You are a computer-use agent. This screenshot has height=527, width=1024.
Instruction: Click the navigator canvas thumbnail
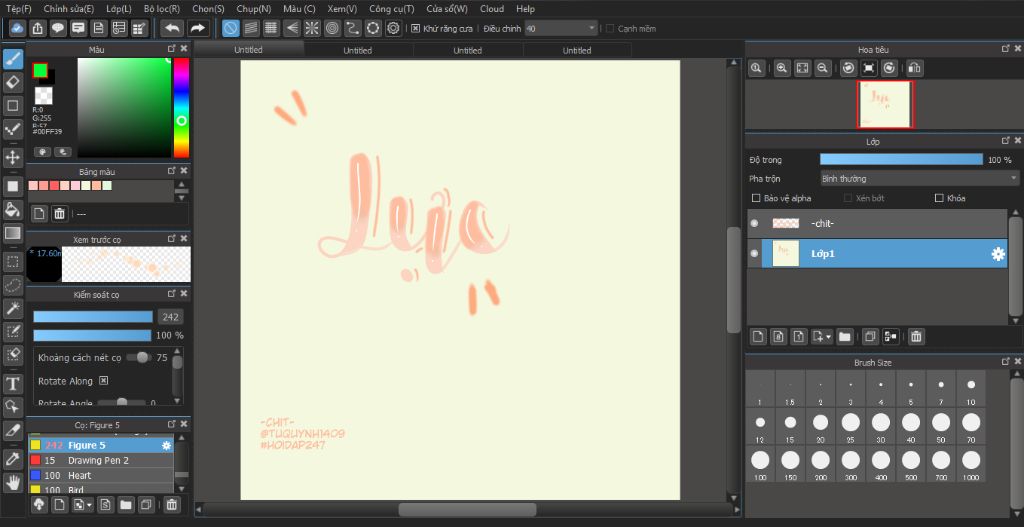(x=885, y=104)
